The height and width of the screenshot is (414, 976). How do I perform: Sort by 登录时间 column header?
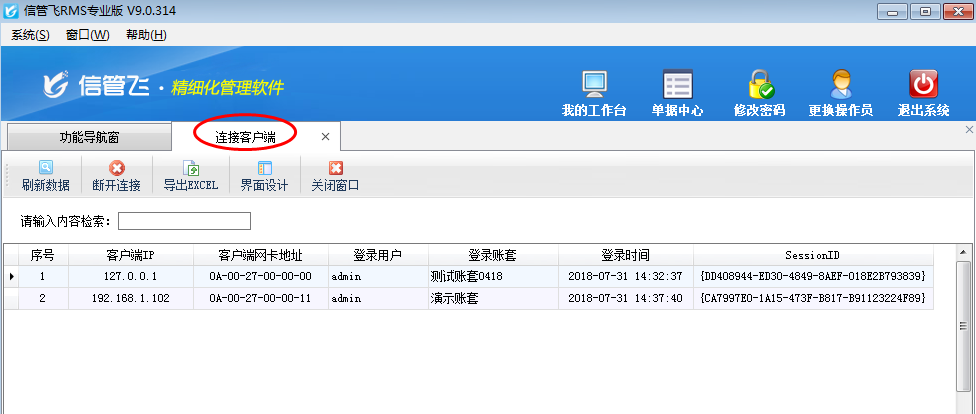pyautogui.click(x=626, y=255)
